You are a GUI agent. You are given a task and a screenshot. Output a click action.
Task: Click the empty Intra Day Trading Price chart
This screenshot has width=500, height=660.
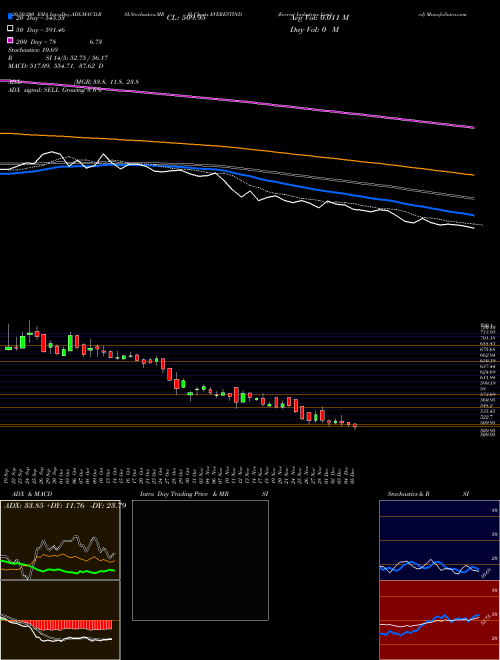click(x=200, y=560)
